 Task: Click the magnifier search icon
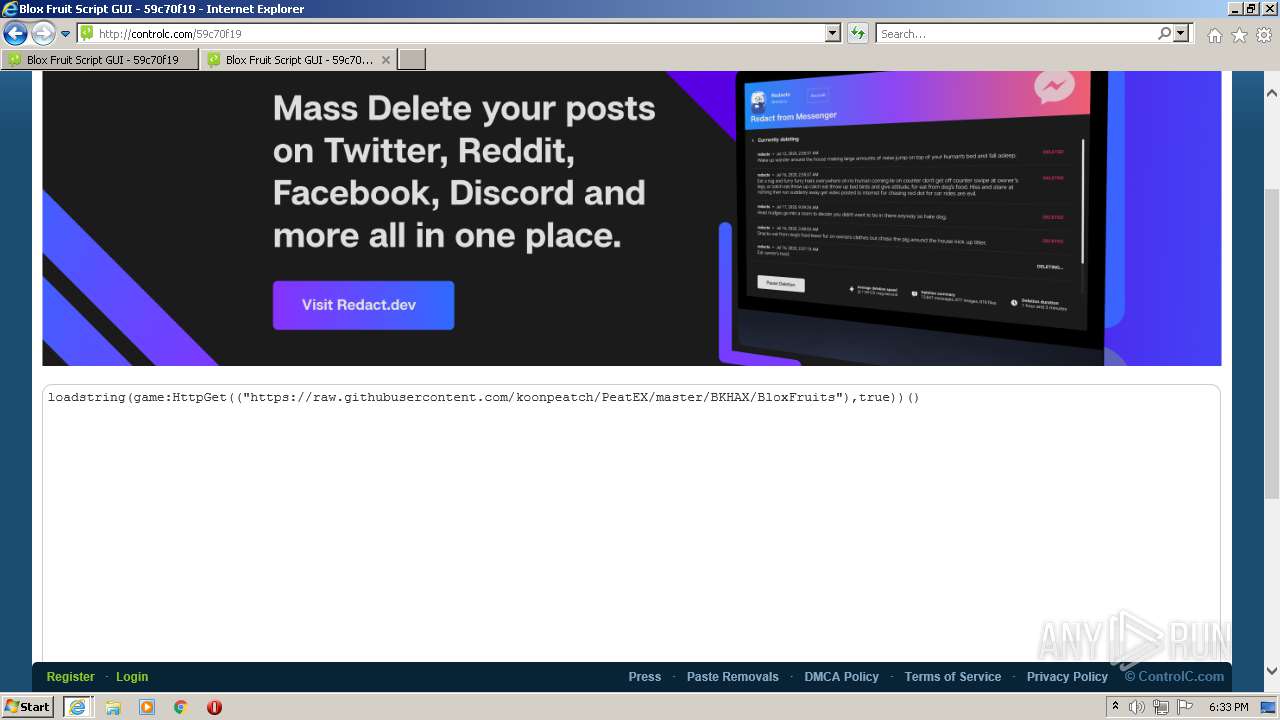pyautogui.click(x=1164, y=33)
